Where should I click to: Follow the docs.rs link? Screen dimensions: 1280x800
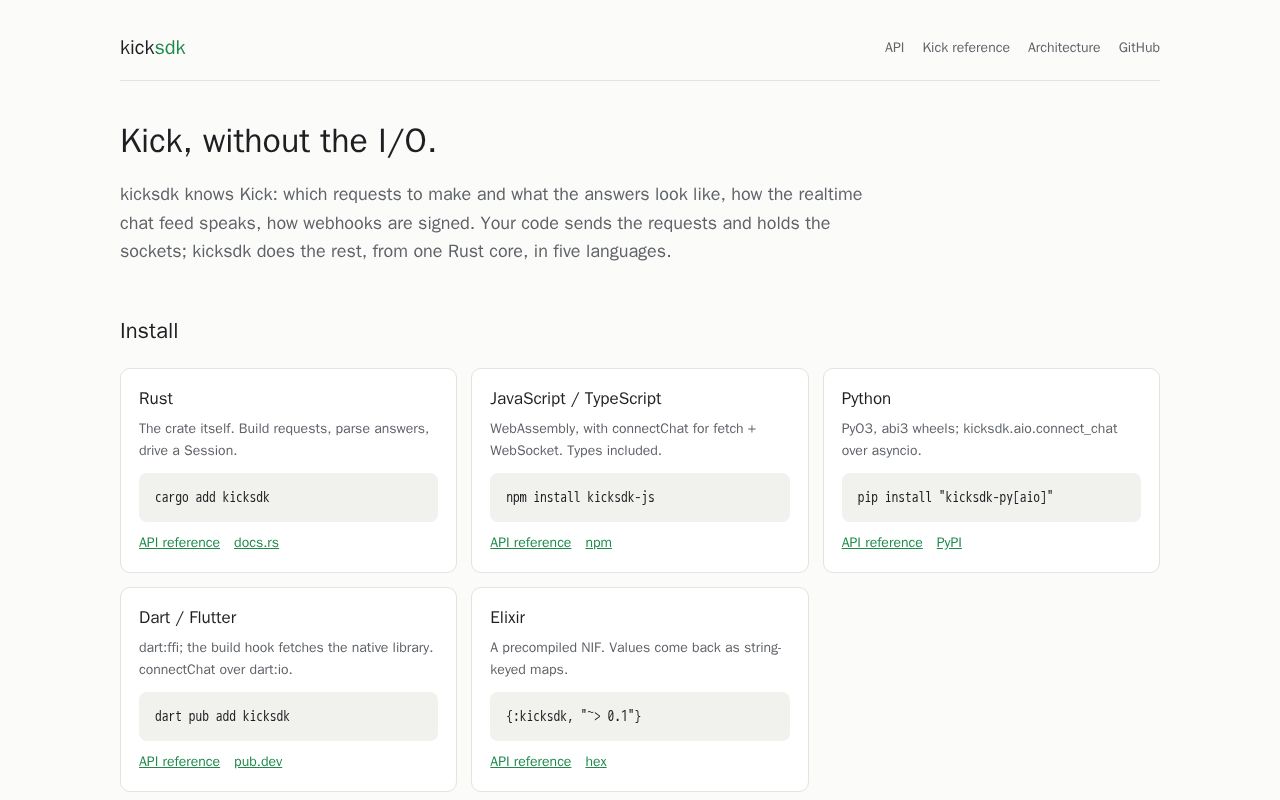[x=256, y=543]
